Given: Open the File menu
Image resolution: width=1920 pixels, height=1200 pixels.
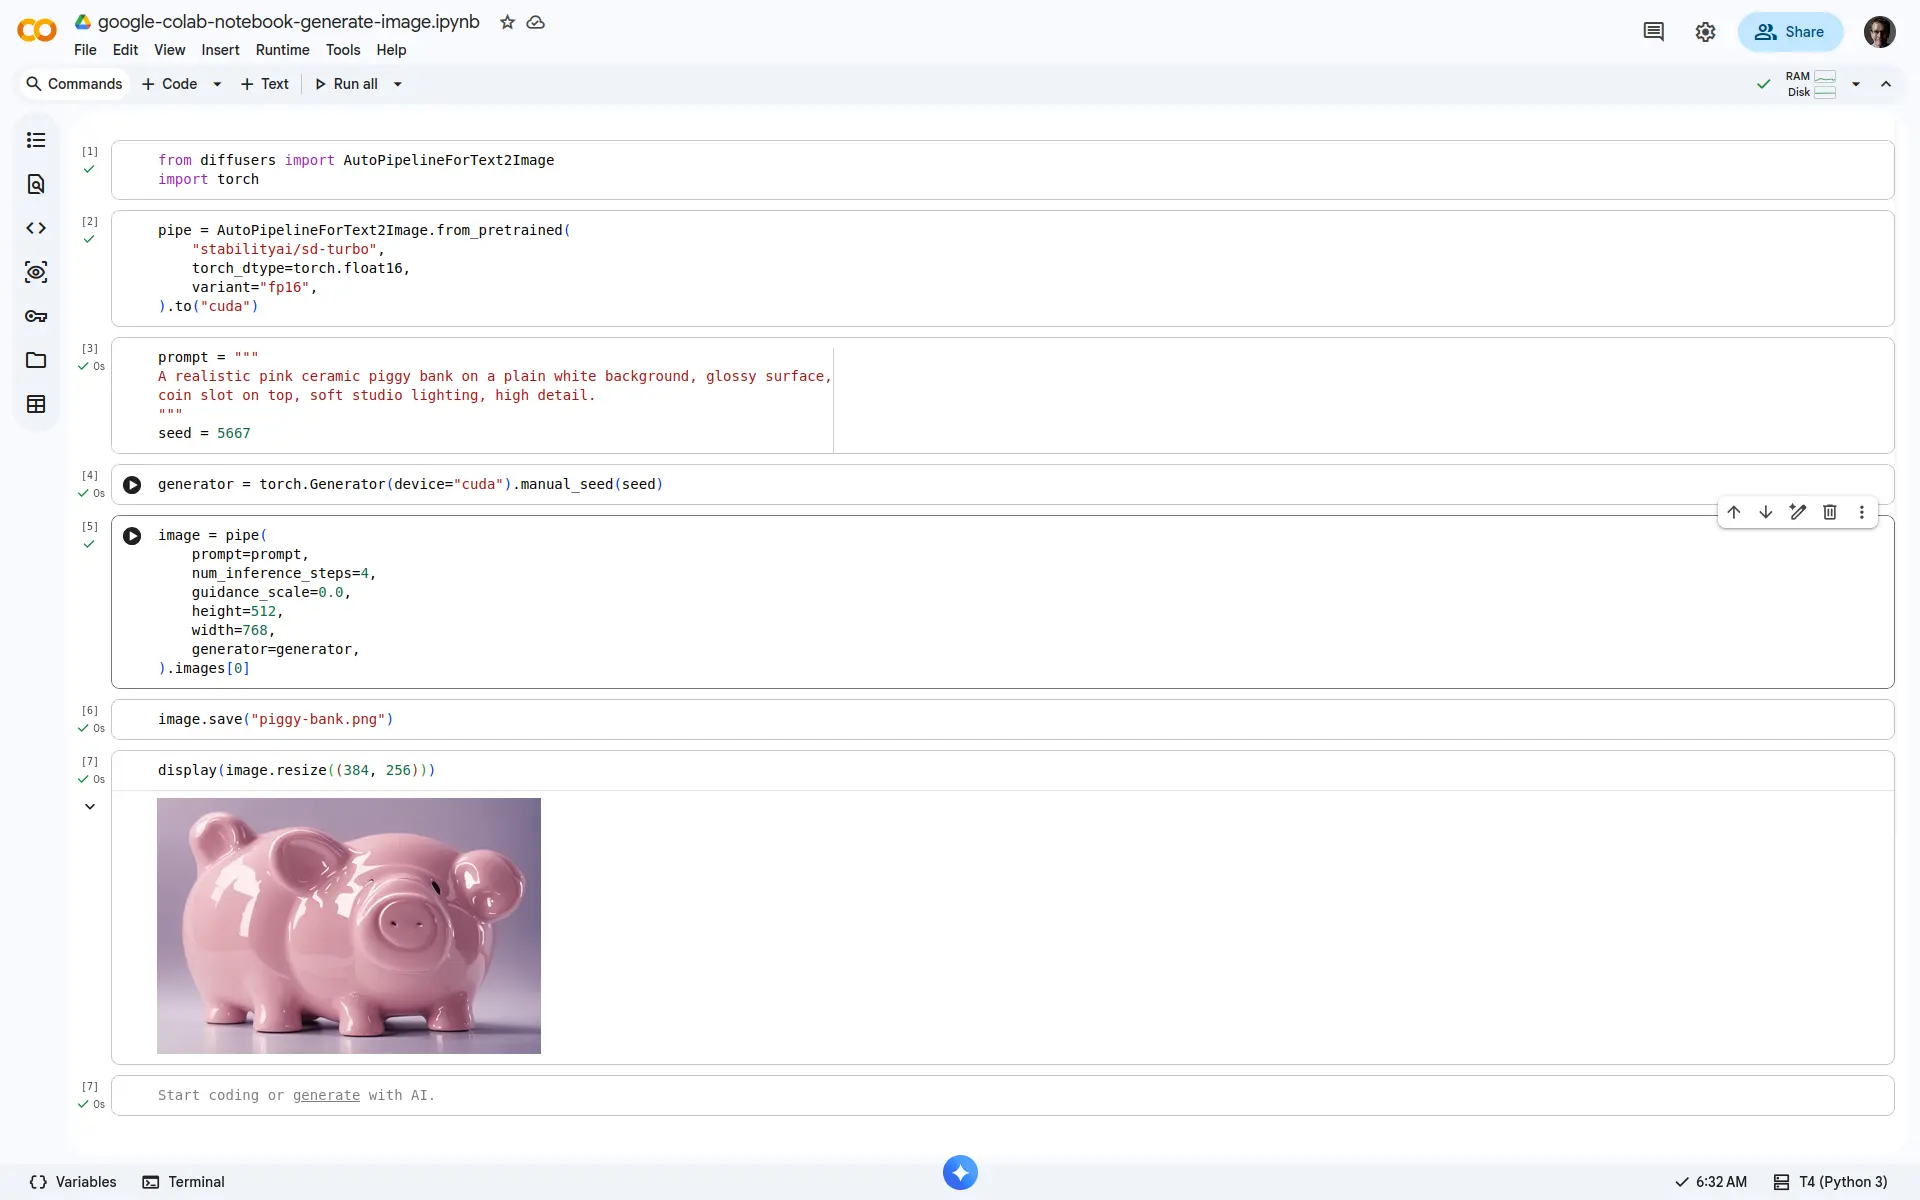Looking at the screenshot, I should (85, 50).
